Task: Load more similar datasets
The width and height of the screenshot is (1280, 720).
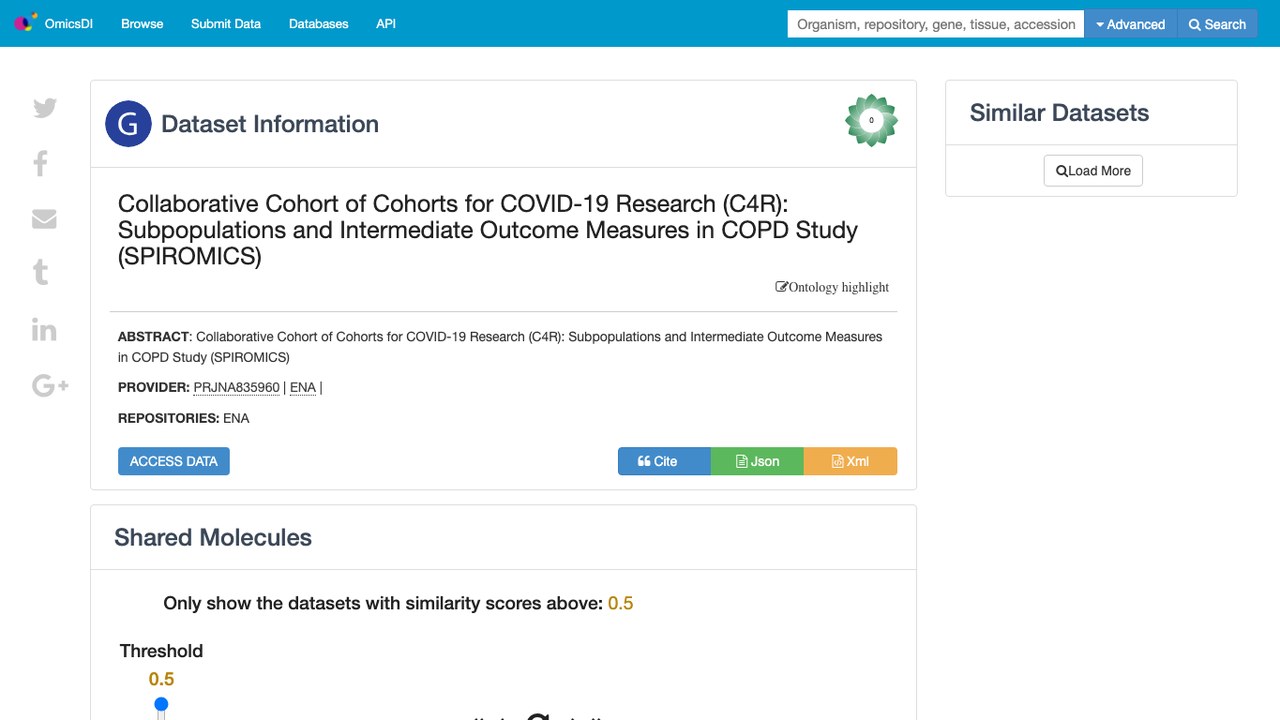Action: 1093,171
